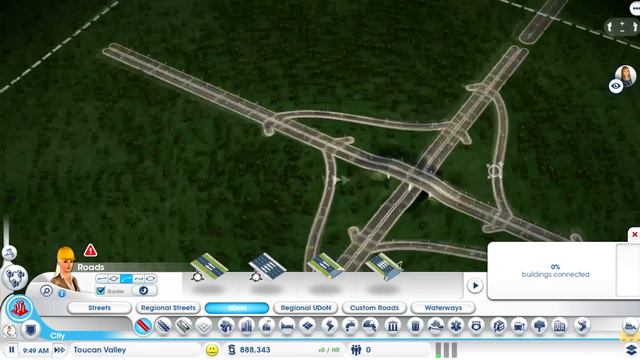Click the RCI demand bars
Viewport: 640px width, 360px height.
[446, 350]
